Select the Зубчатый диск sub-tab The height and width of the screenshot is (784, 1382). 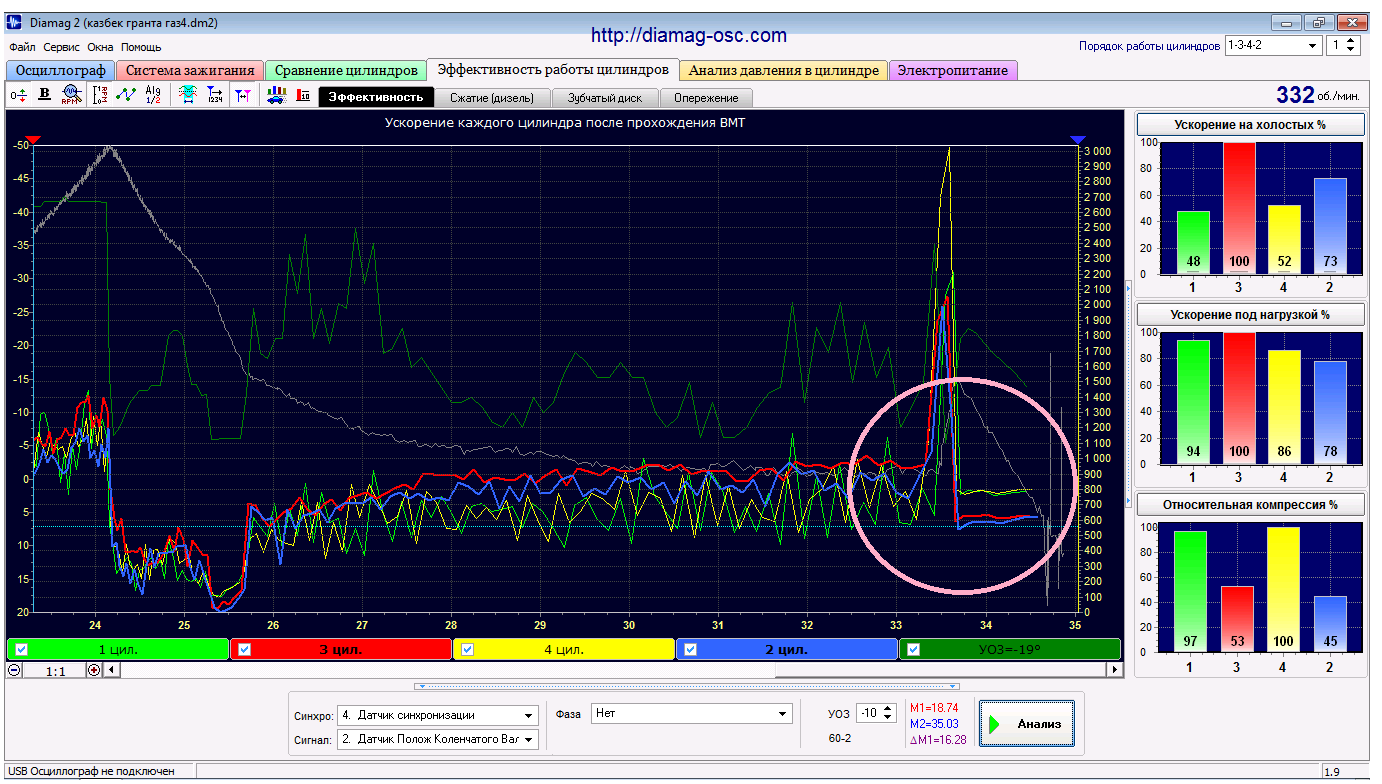[x=605, y=98]
